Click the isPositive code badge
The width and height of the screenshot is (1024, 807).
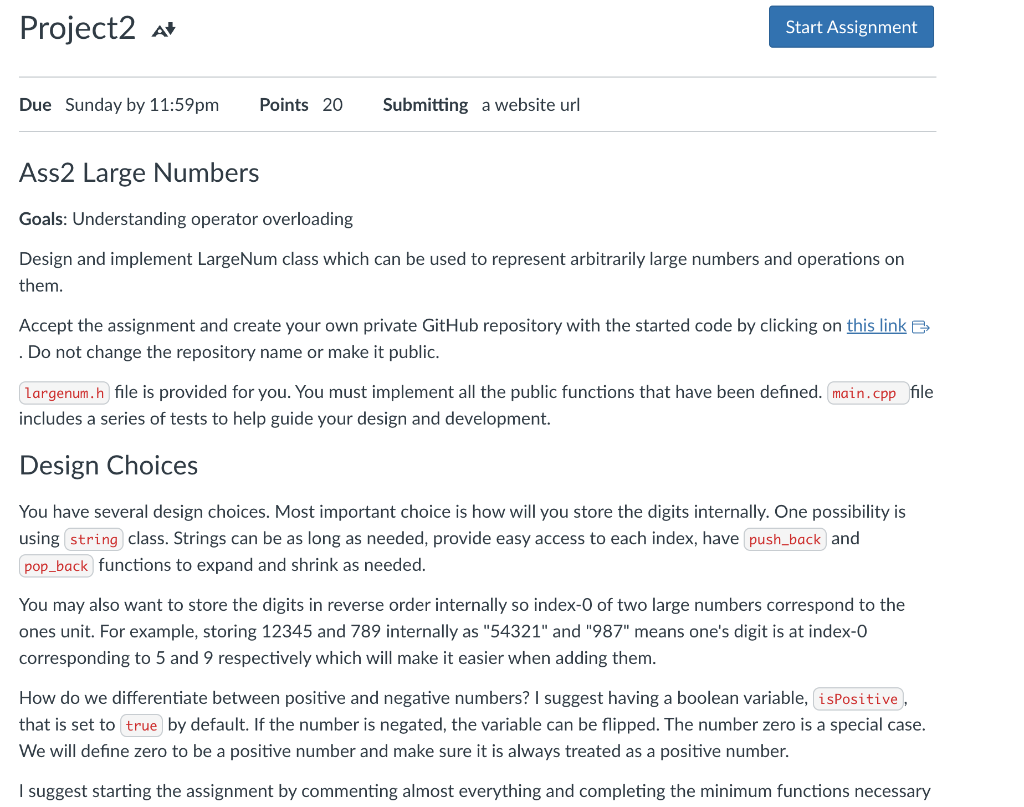(x=857, y=698)
